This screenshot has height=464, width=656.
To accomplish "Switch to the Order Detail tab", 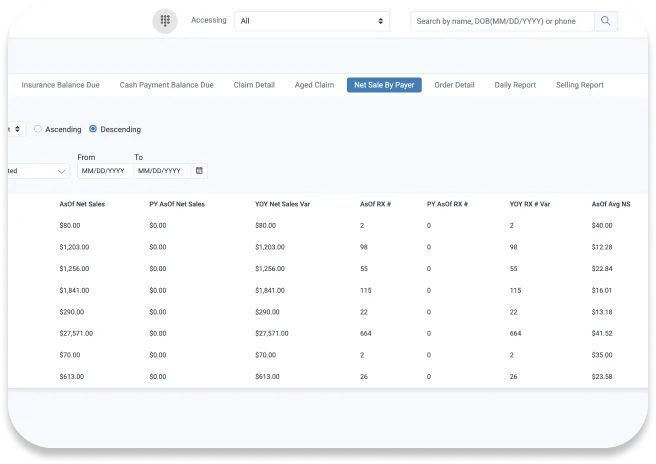I will coord(454,85).
